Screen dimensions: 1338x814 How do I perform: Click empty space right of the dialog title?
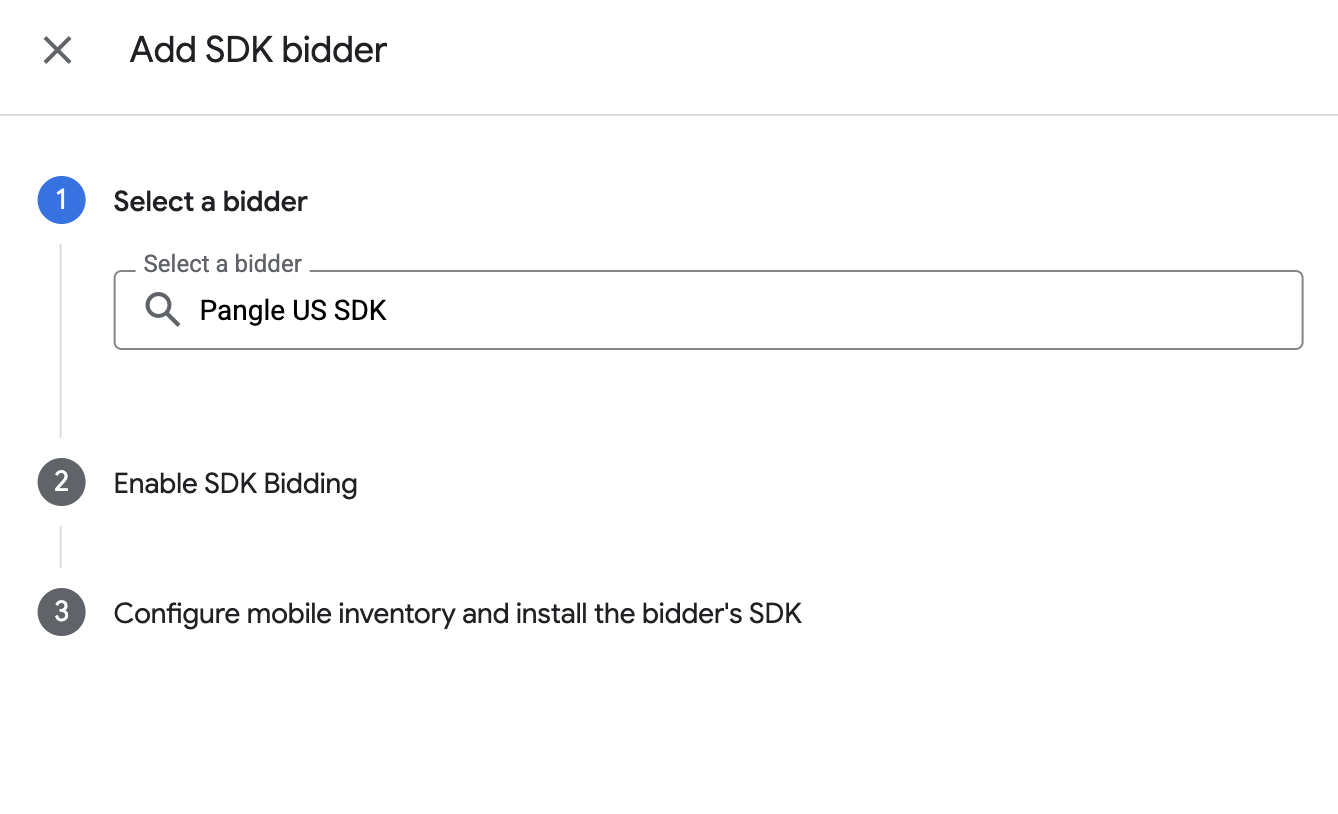pos(860,50)
